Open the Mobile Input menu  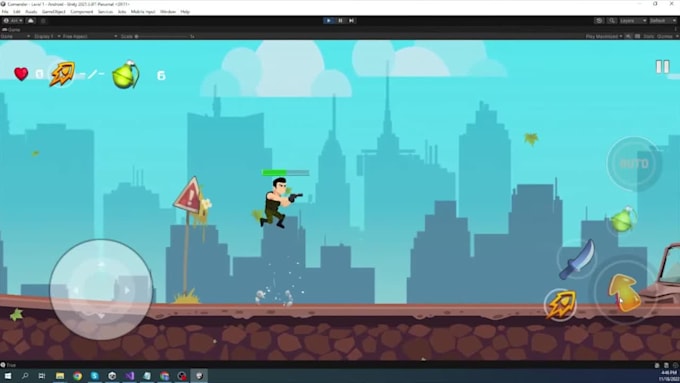point(143,12)
